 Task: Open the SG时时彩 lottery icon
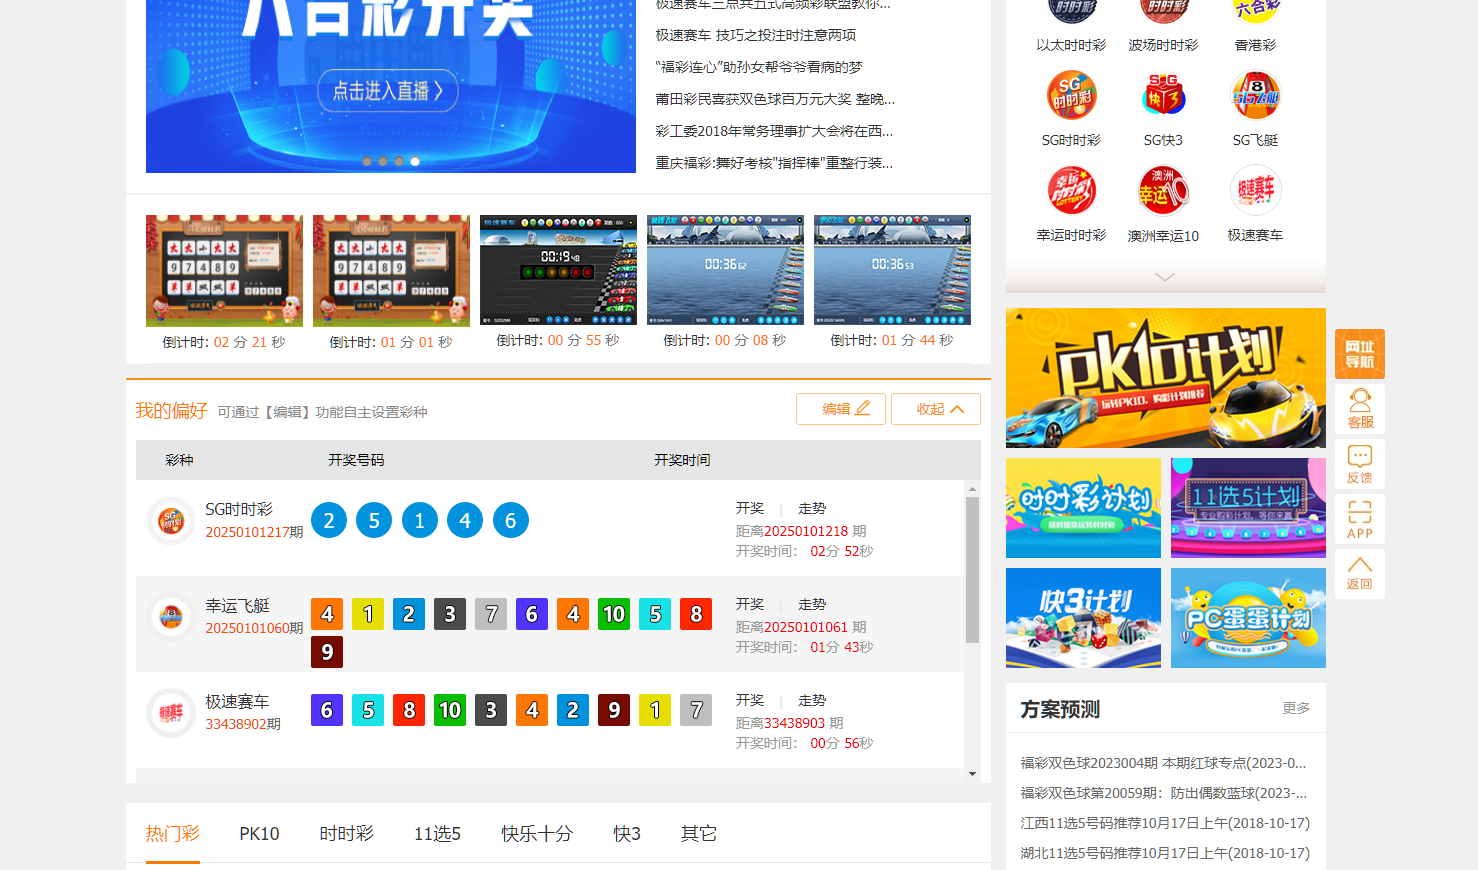[1071, 95]
